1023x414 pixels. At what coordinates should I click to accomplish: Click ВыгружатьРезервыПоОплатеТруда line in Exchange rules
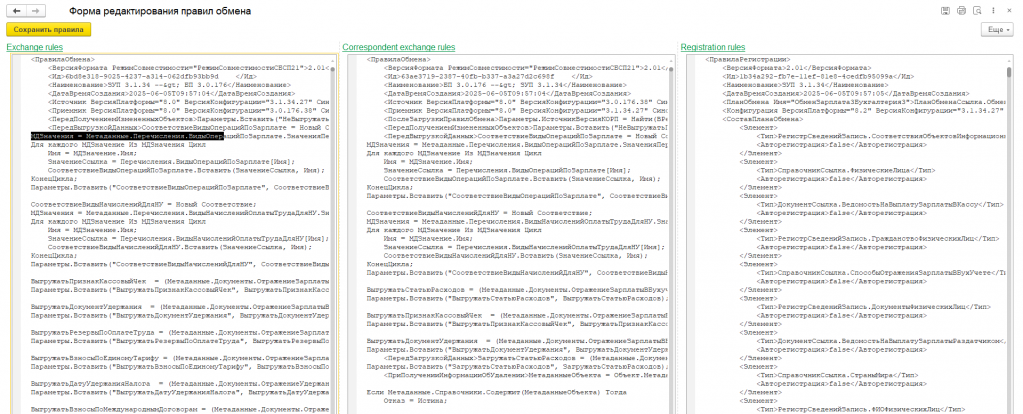(x=179, y=332)
